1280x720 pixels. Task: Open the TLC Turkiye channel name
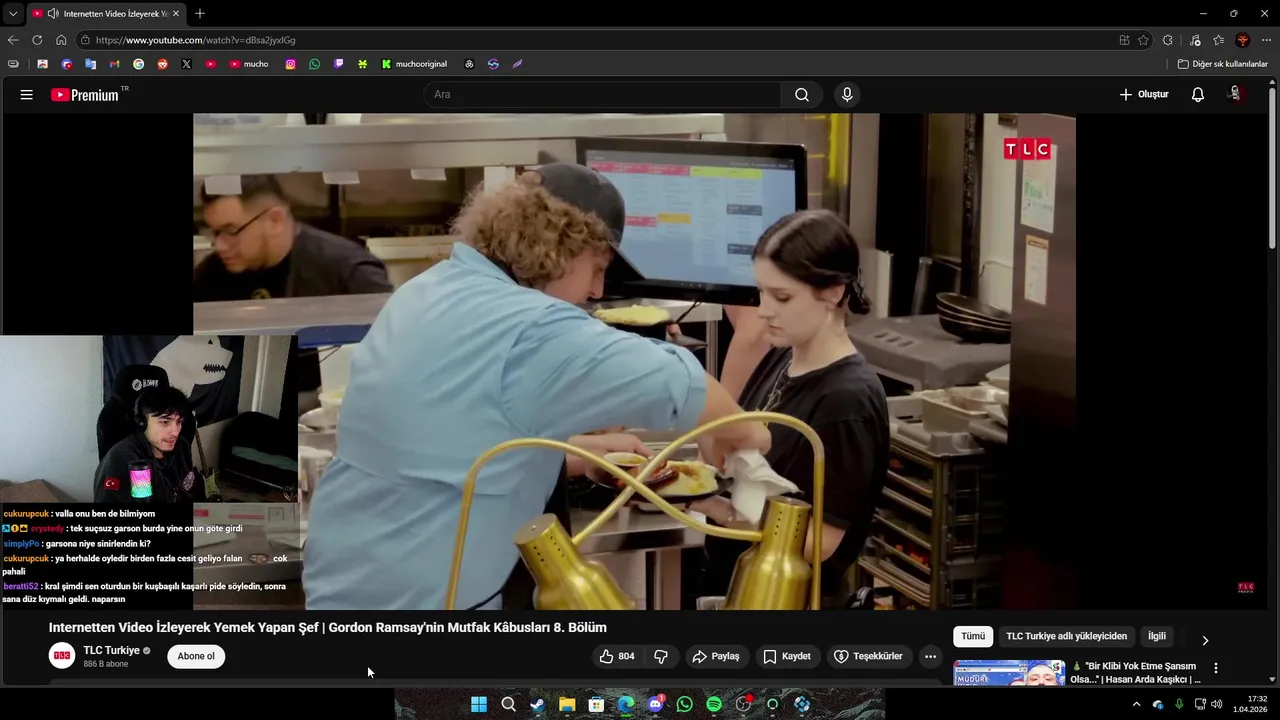(111, 650)
